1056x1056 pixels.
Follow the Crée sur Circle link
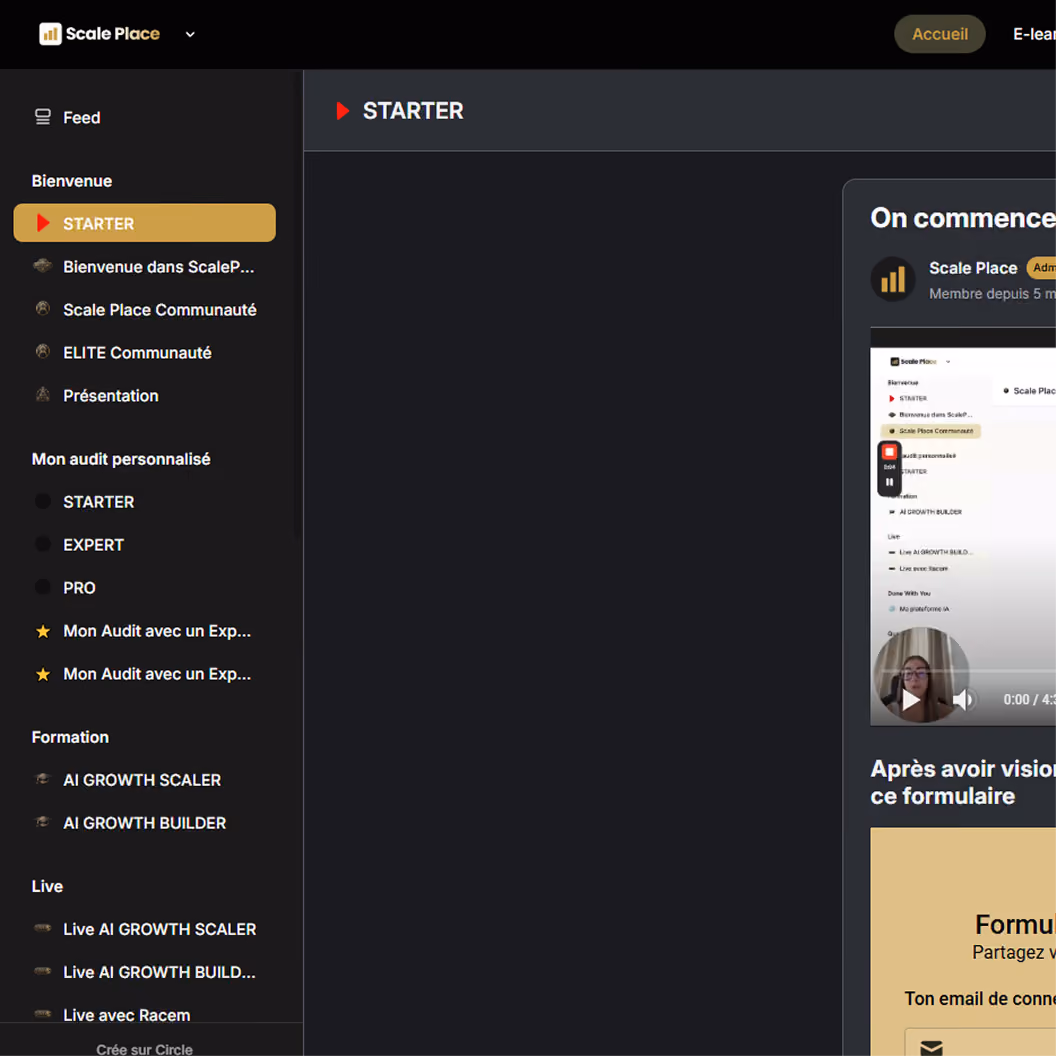144,1049
